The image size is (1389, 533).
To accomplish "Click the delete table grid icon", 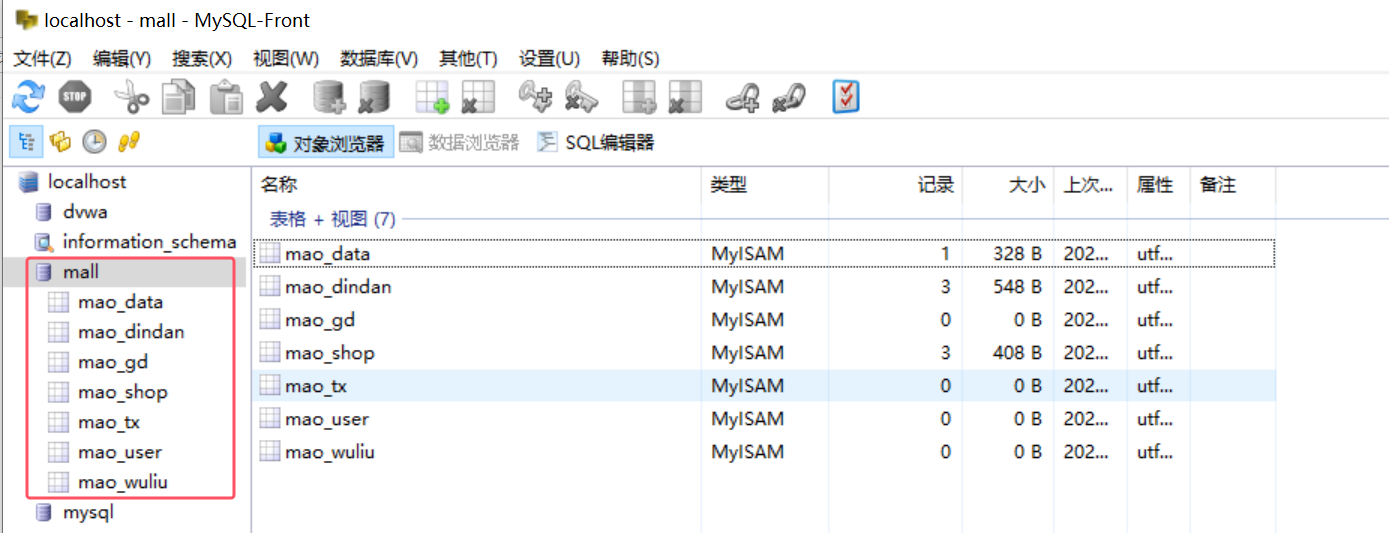I will click(x=478, y=97).
